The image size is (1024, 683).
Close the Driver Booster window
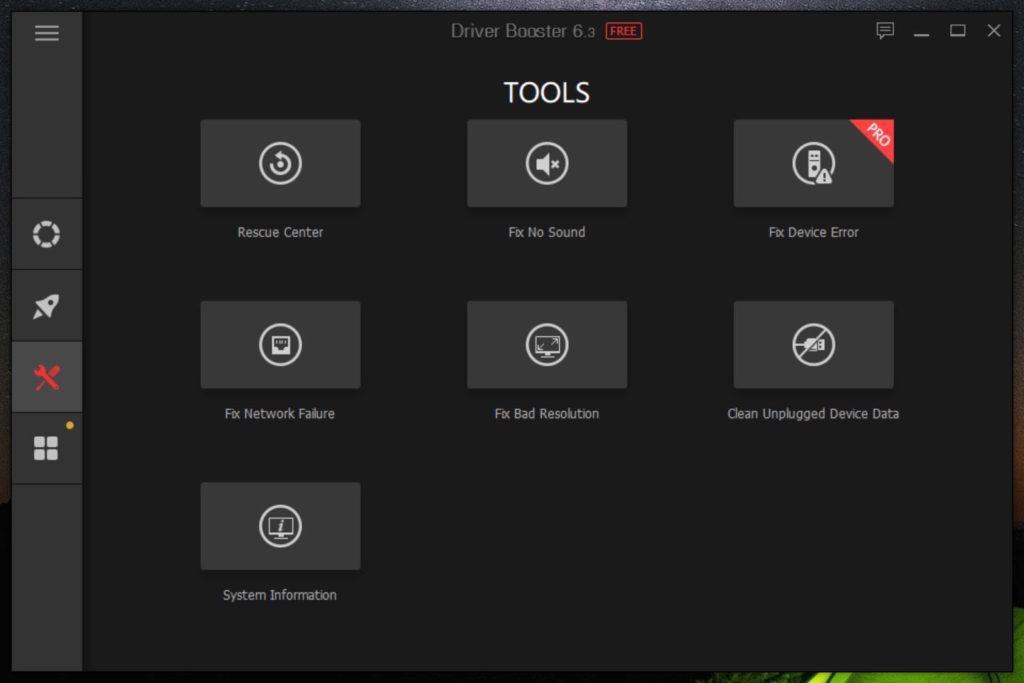click(x=993, y=30)
